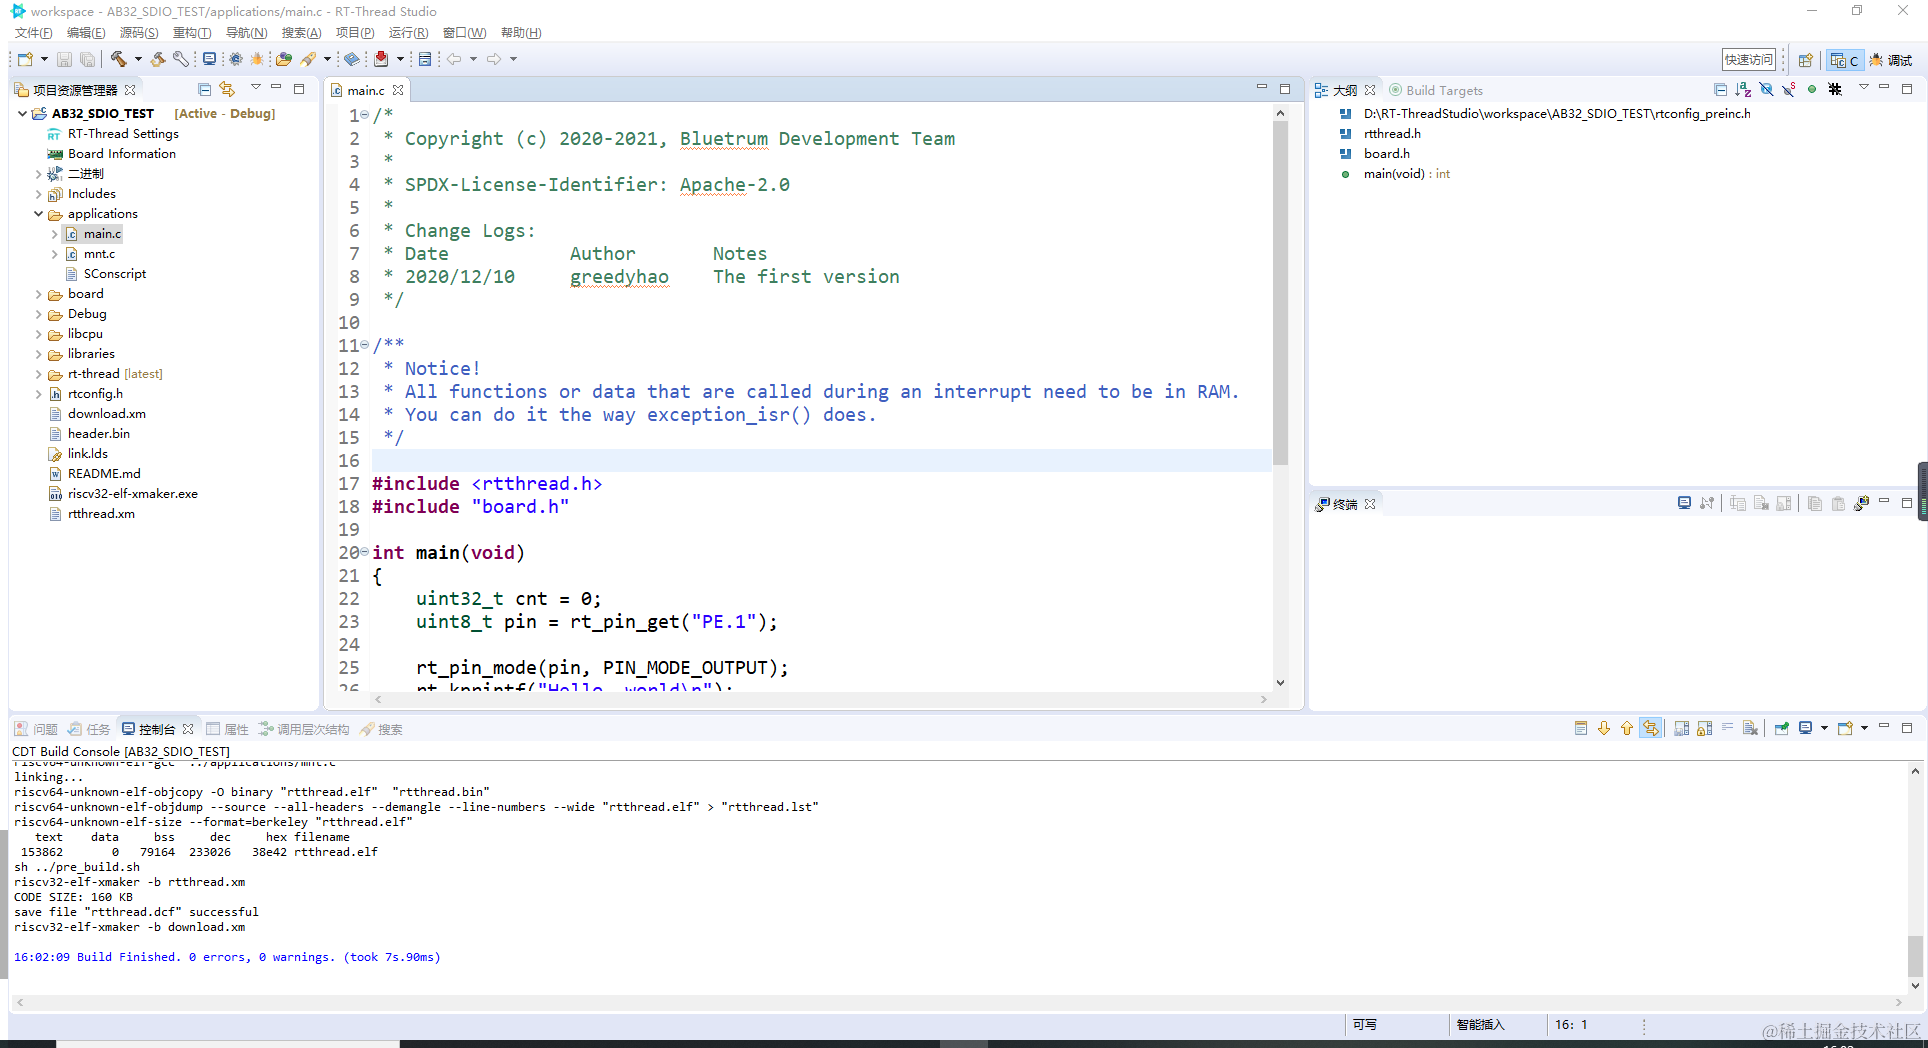The image size is (1928, 1048).
Task: Toggle hide non-public members green dot
Action: pyautogui.click(x=1812, y=89)
